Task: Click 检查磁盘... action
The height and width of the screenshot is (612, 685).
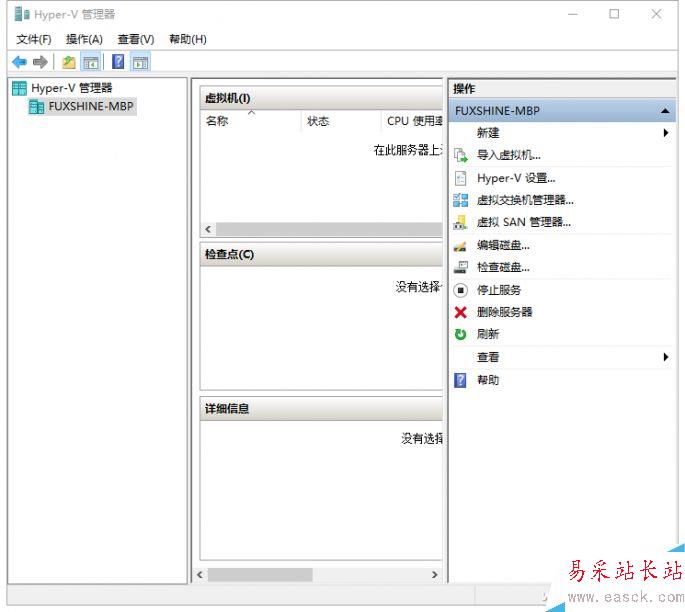Action: coord(503,267)
